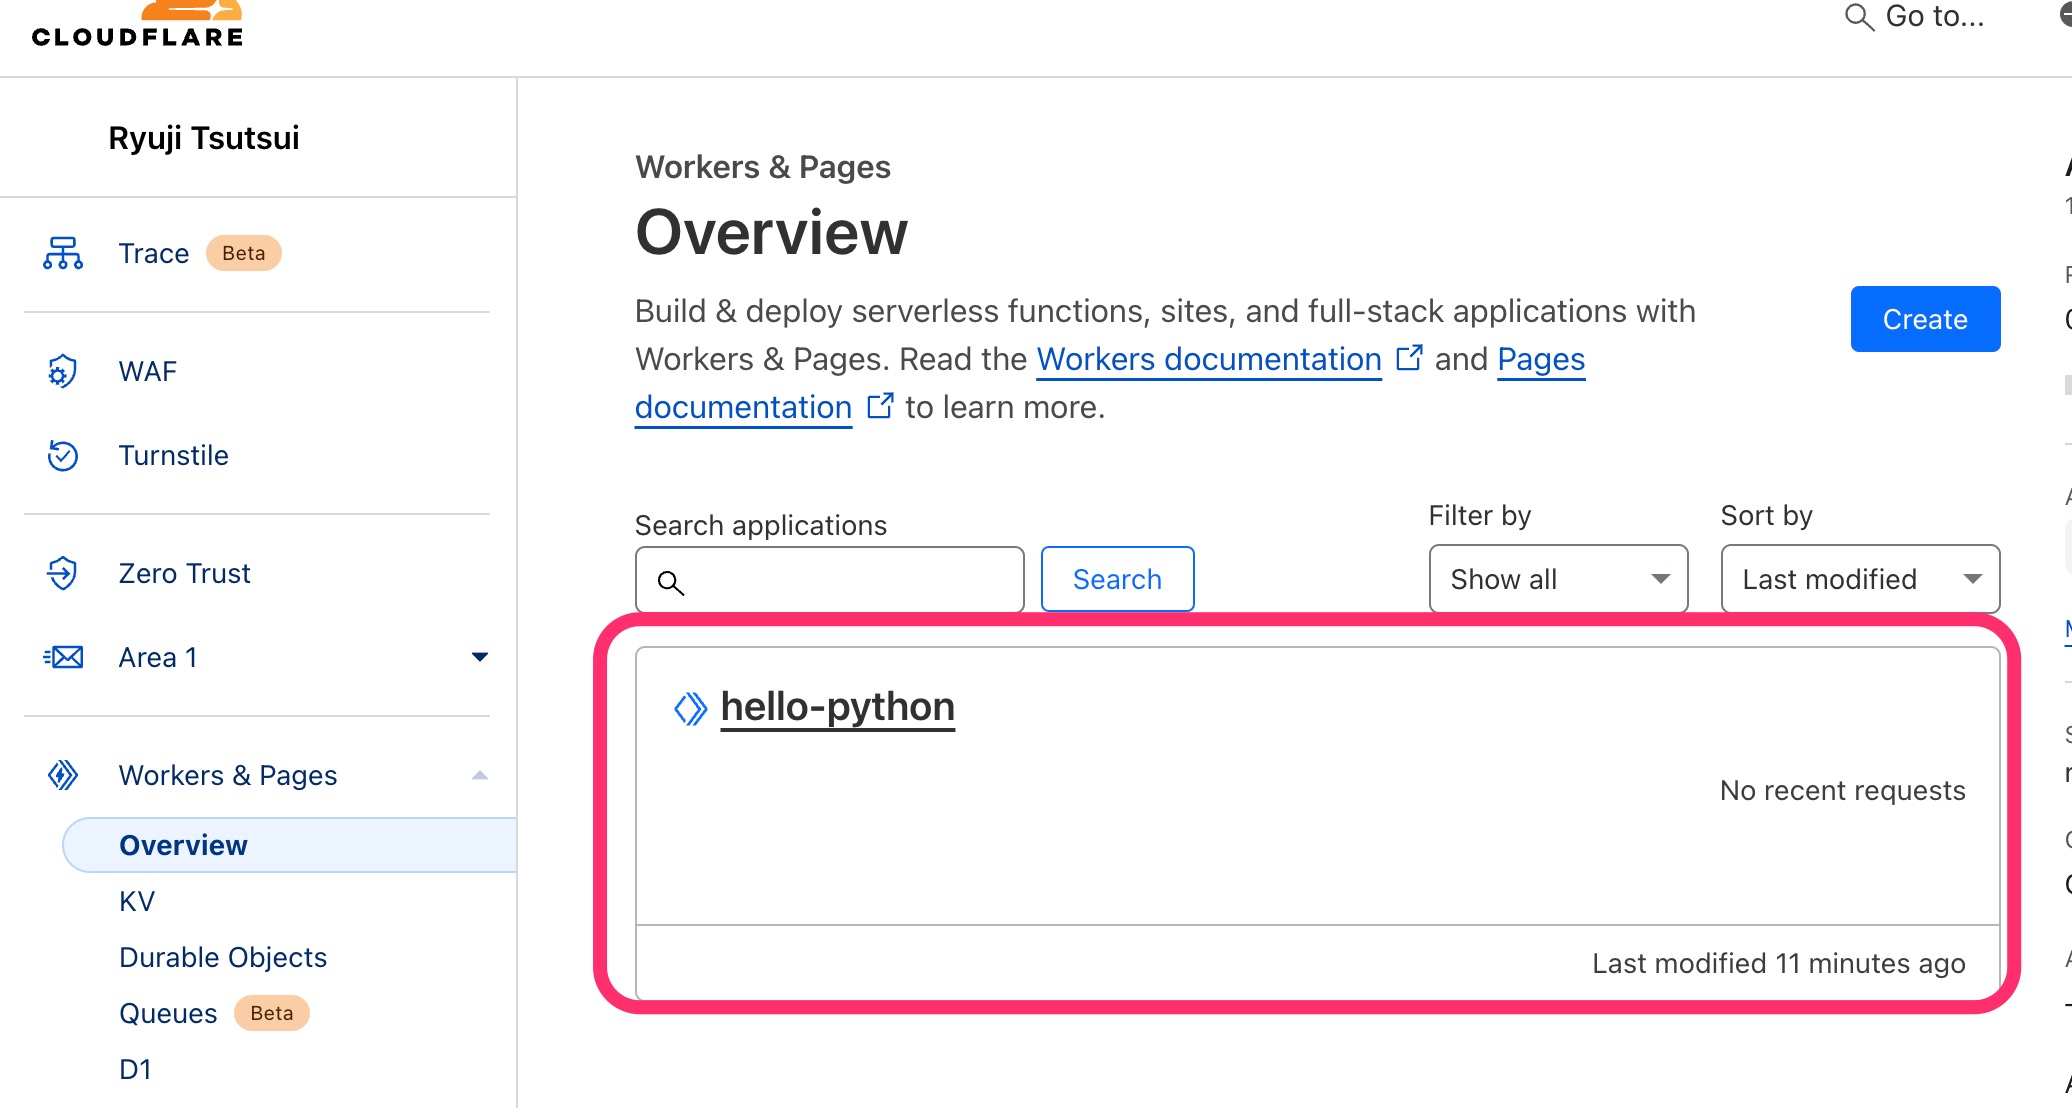The width and height of the screenshot is (2072, 1108).
Task: Click the Workers & Pages diamond icon
Action: tap(62, 775)
